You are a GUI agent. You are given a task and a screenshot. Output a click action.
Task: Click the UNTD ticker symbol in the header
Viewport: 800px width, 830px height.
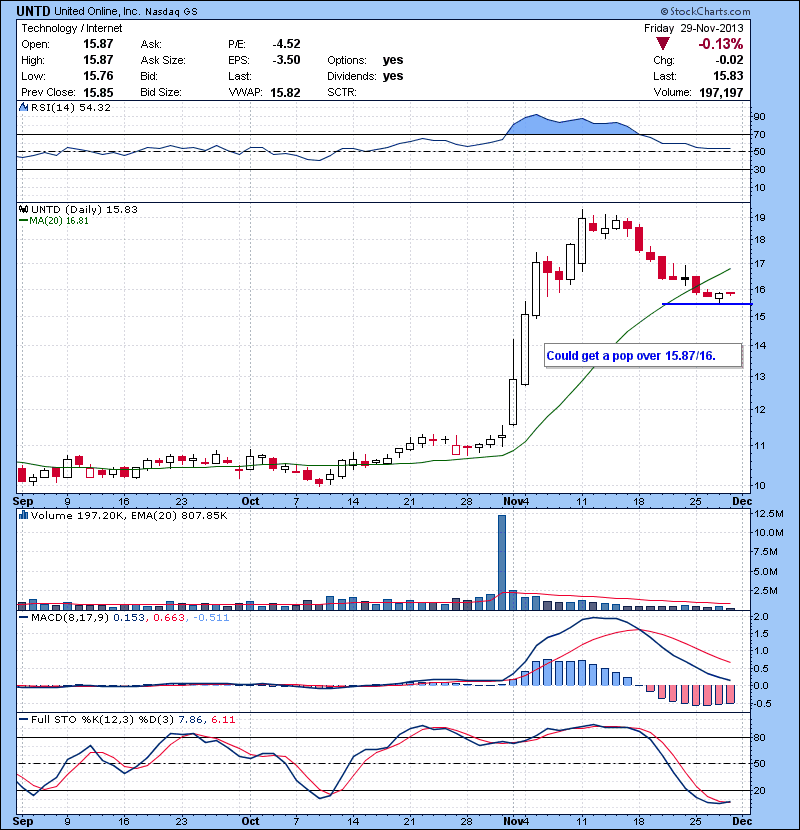pyautogui.click(x=33, y=11)
